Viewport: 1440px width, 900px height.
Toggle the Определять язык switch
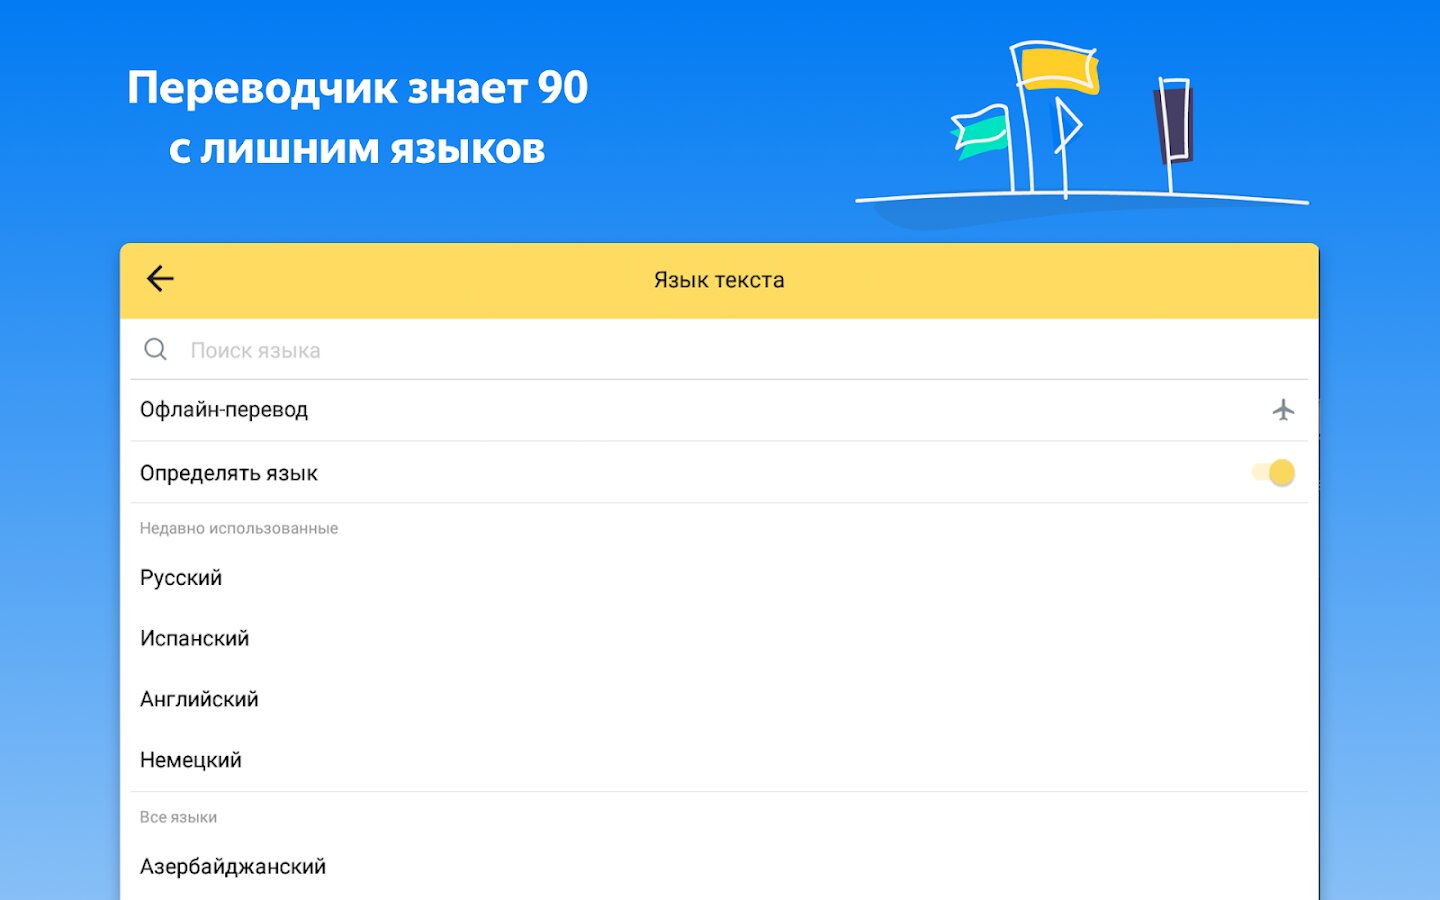pos(1274,472)
